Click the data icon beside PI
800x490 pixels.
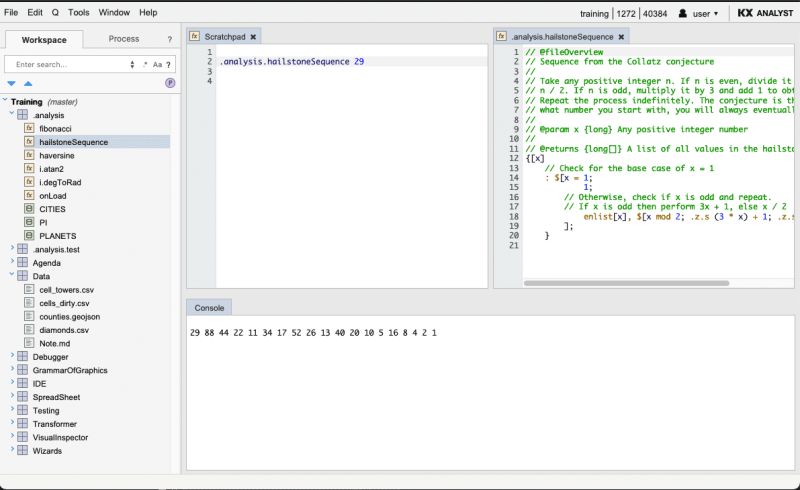(29, 222)
